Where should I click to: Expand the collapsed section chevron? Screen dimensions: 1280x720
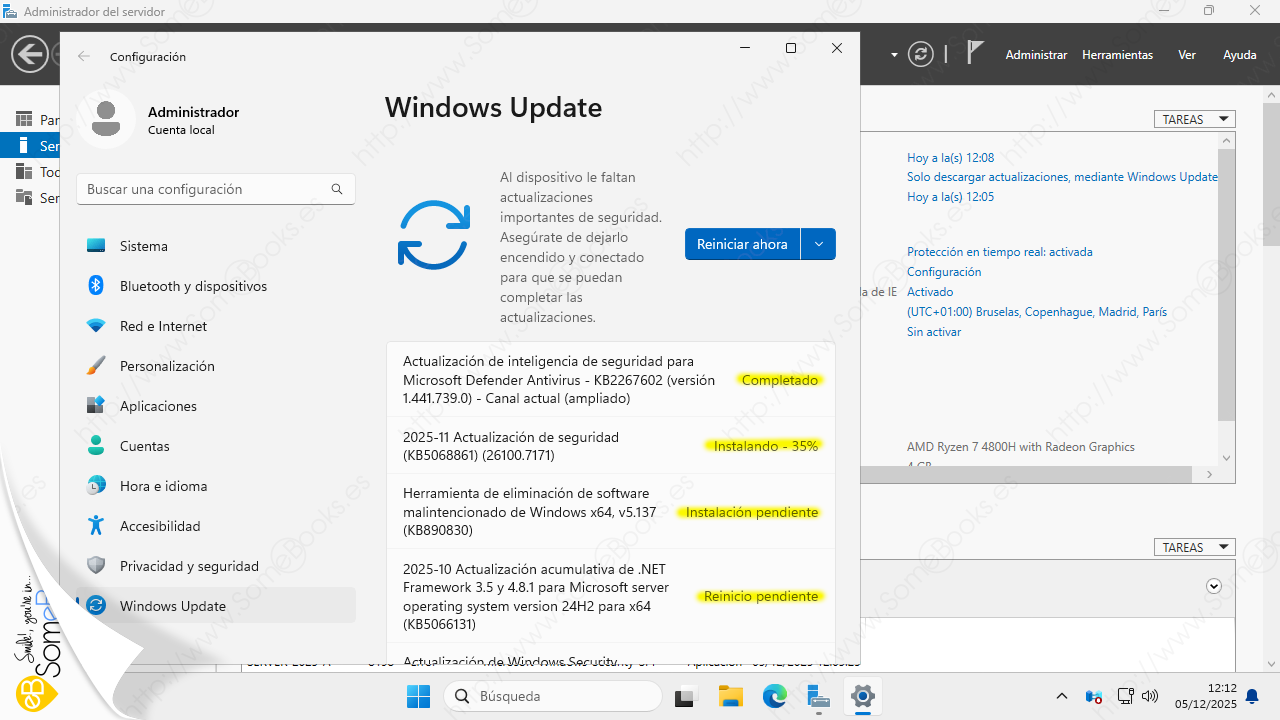(x=1214, y=587)
